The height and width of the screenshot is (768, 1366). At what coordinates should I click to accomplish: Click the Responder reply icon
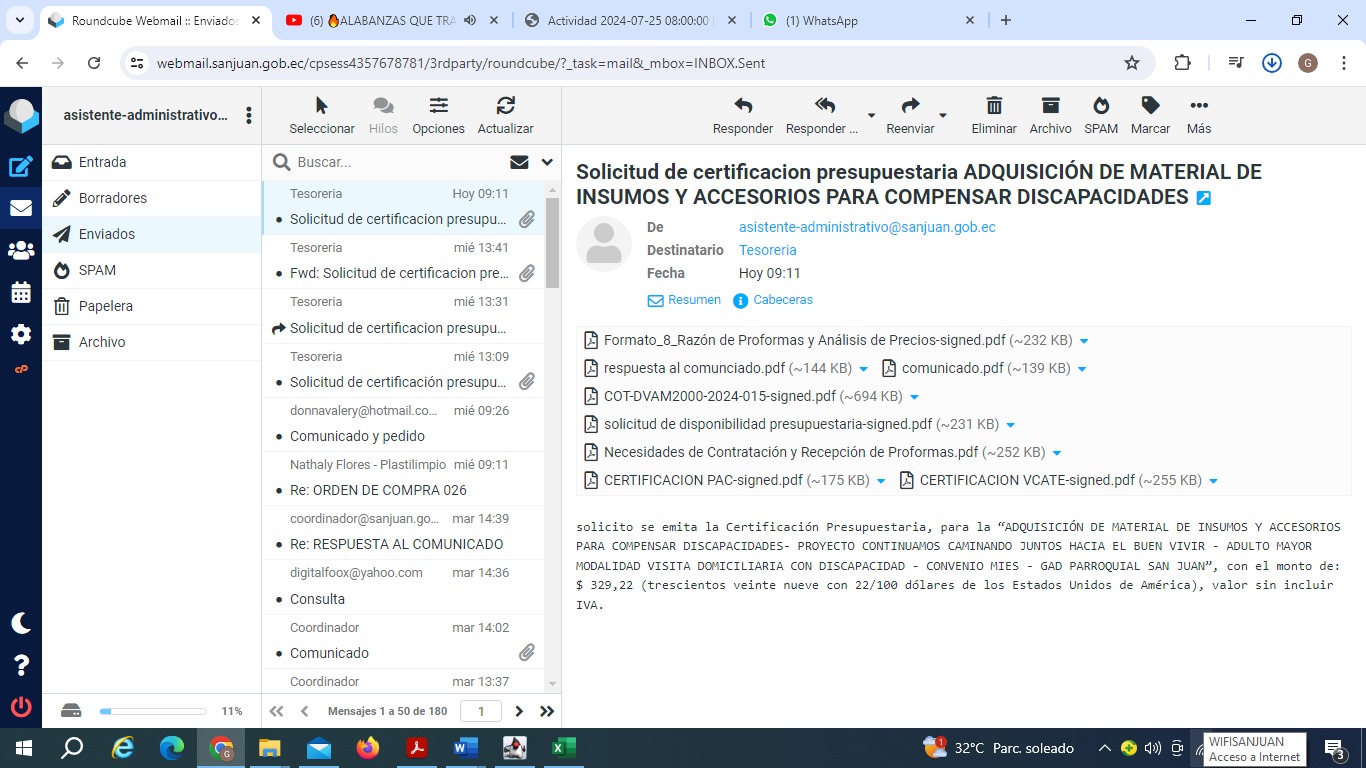(x=742, y=106)
